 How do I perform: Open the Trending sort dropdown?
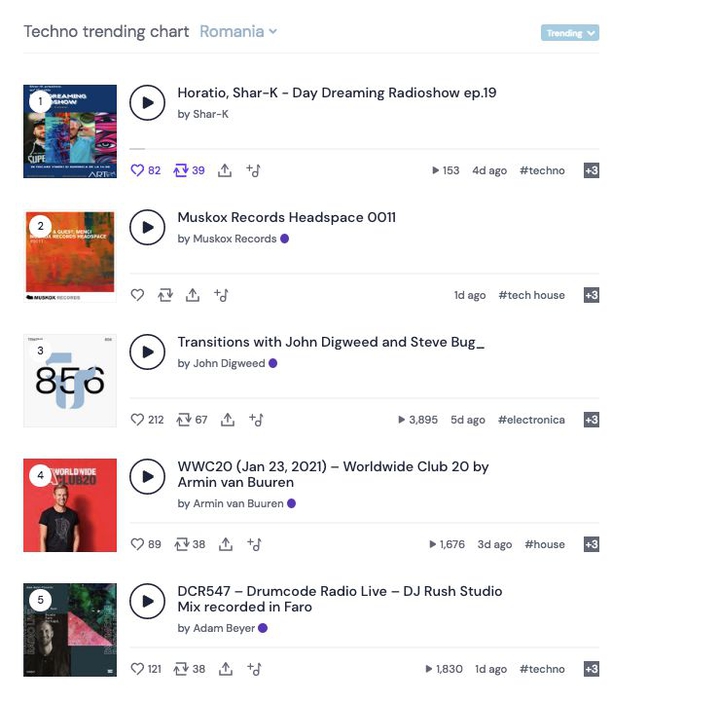(x=570, y=33)
